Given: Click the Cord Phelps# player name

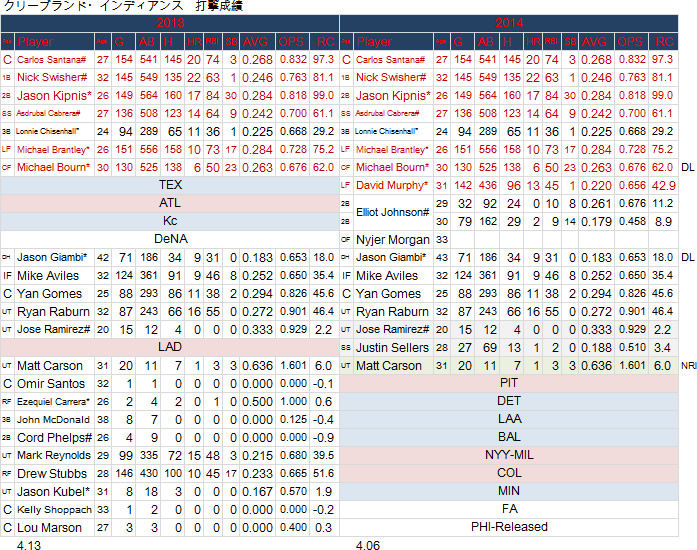Looking at the screenshot, I should pos(54,438).
